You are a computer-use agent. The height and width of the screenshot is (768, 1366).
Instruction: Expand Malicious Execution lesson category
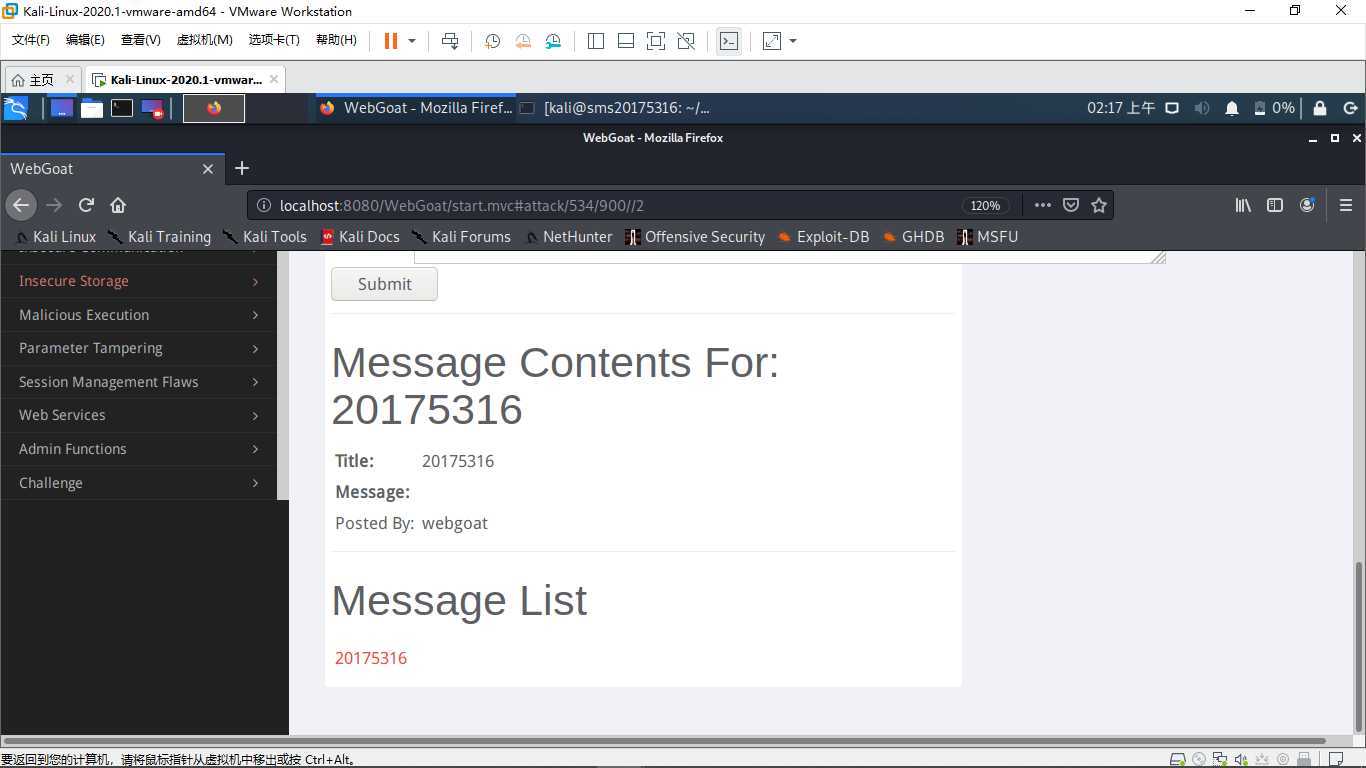coord(139,315)
